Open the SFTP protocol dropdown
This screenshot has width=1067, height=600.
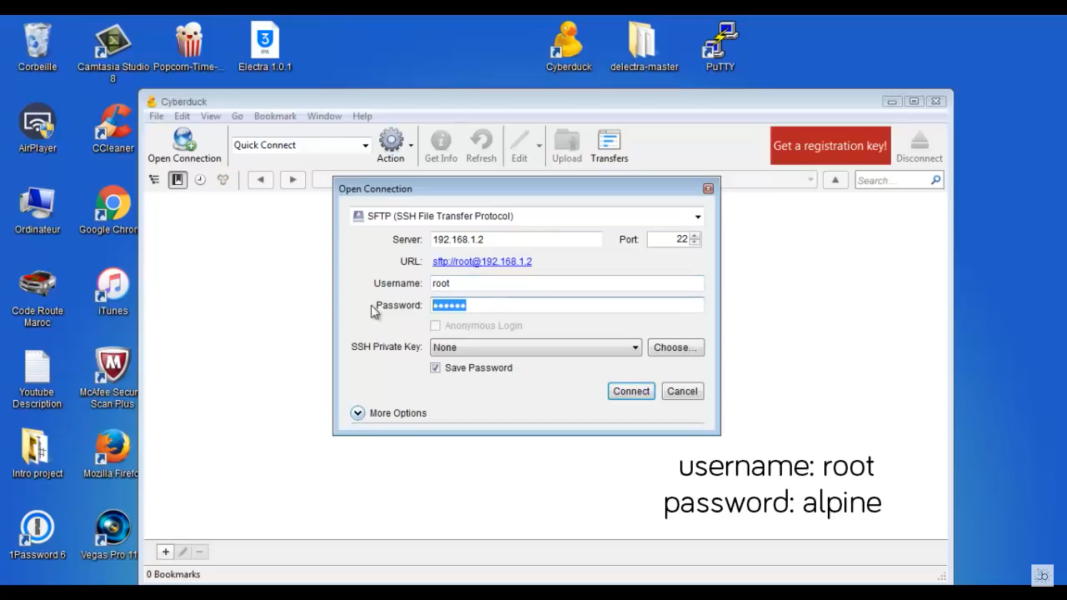527,216
